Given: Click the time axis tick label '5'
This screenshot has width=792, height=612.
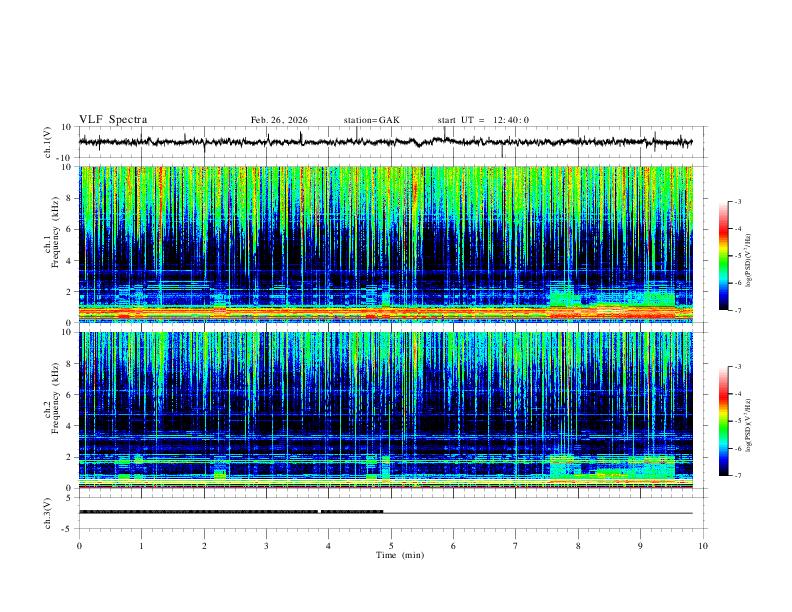Looking at the screenshot, I should coord(391,546).
